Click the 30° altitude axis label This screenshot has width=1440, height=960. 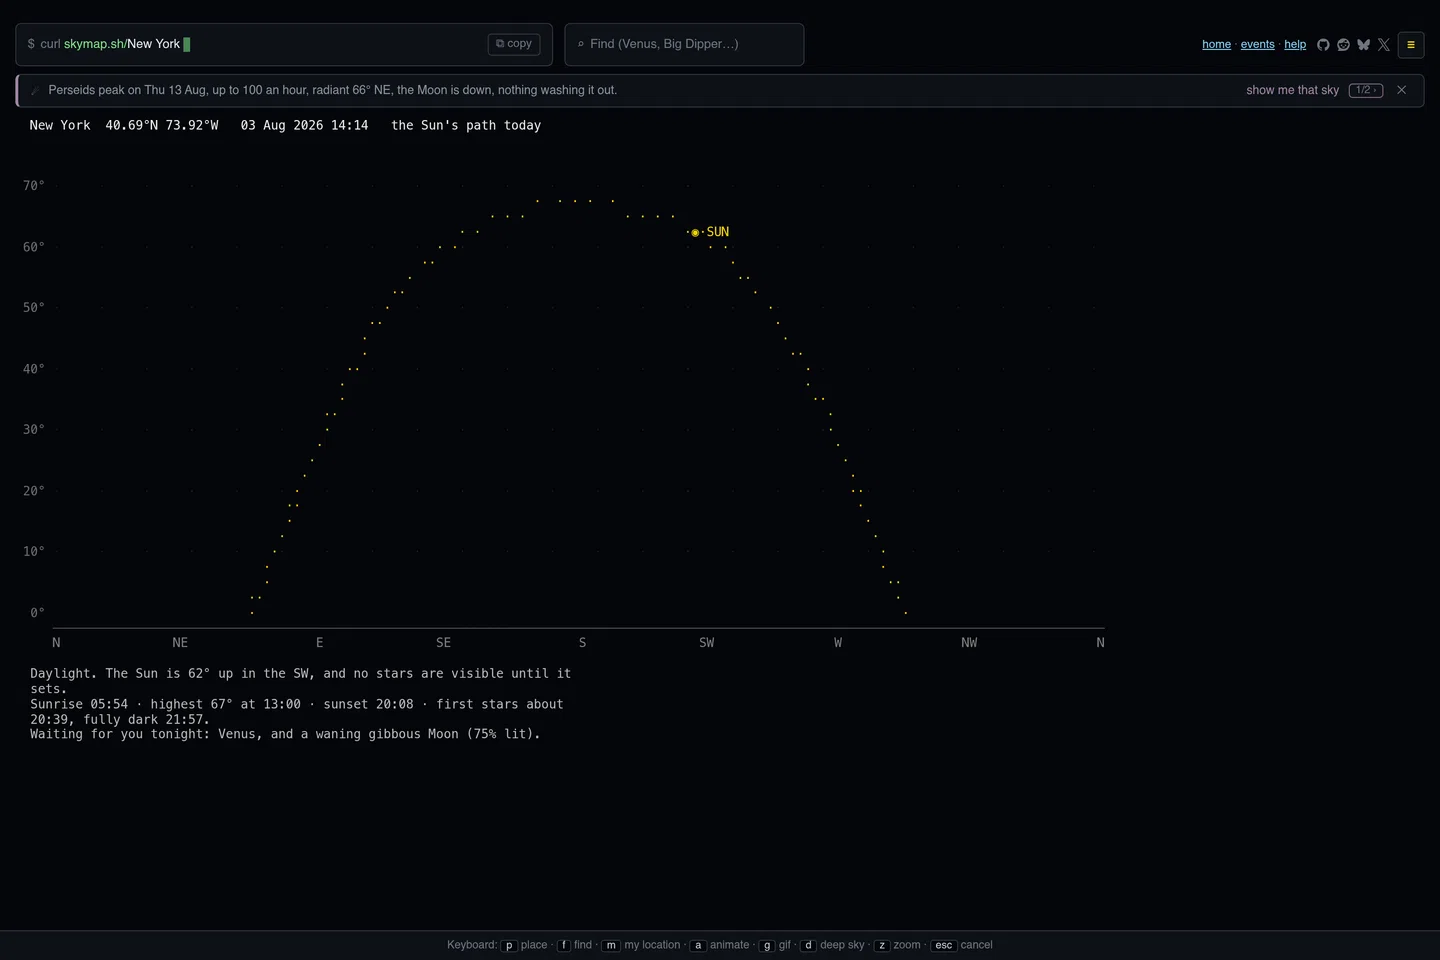tap(34, 430)
